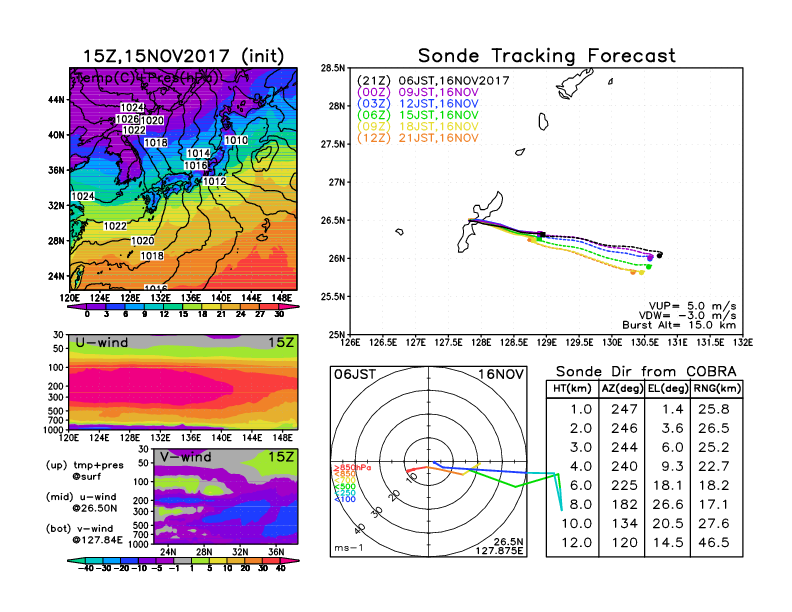Click the 'Sonde Dir from COBRA' table title
Image resolution: width=792 pixels, height=612 pixels.
tap(646, 372)
